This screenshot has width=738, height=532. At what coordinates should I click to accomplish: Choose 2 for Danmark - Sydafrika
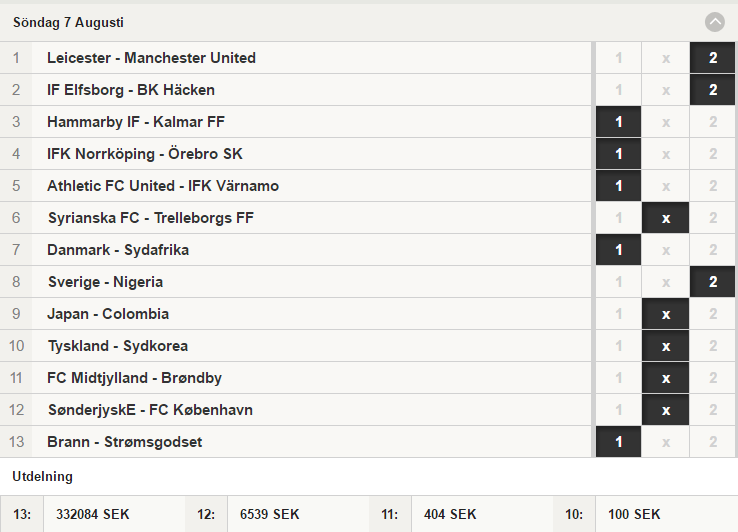[713, 250]
